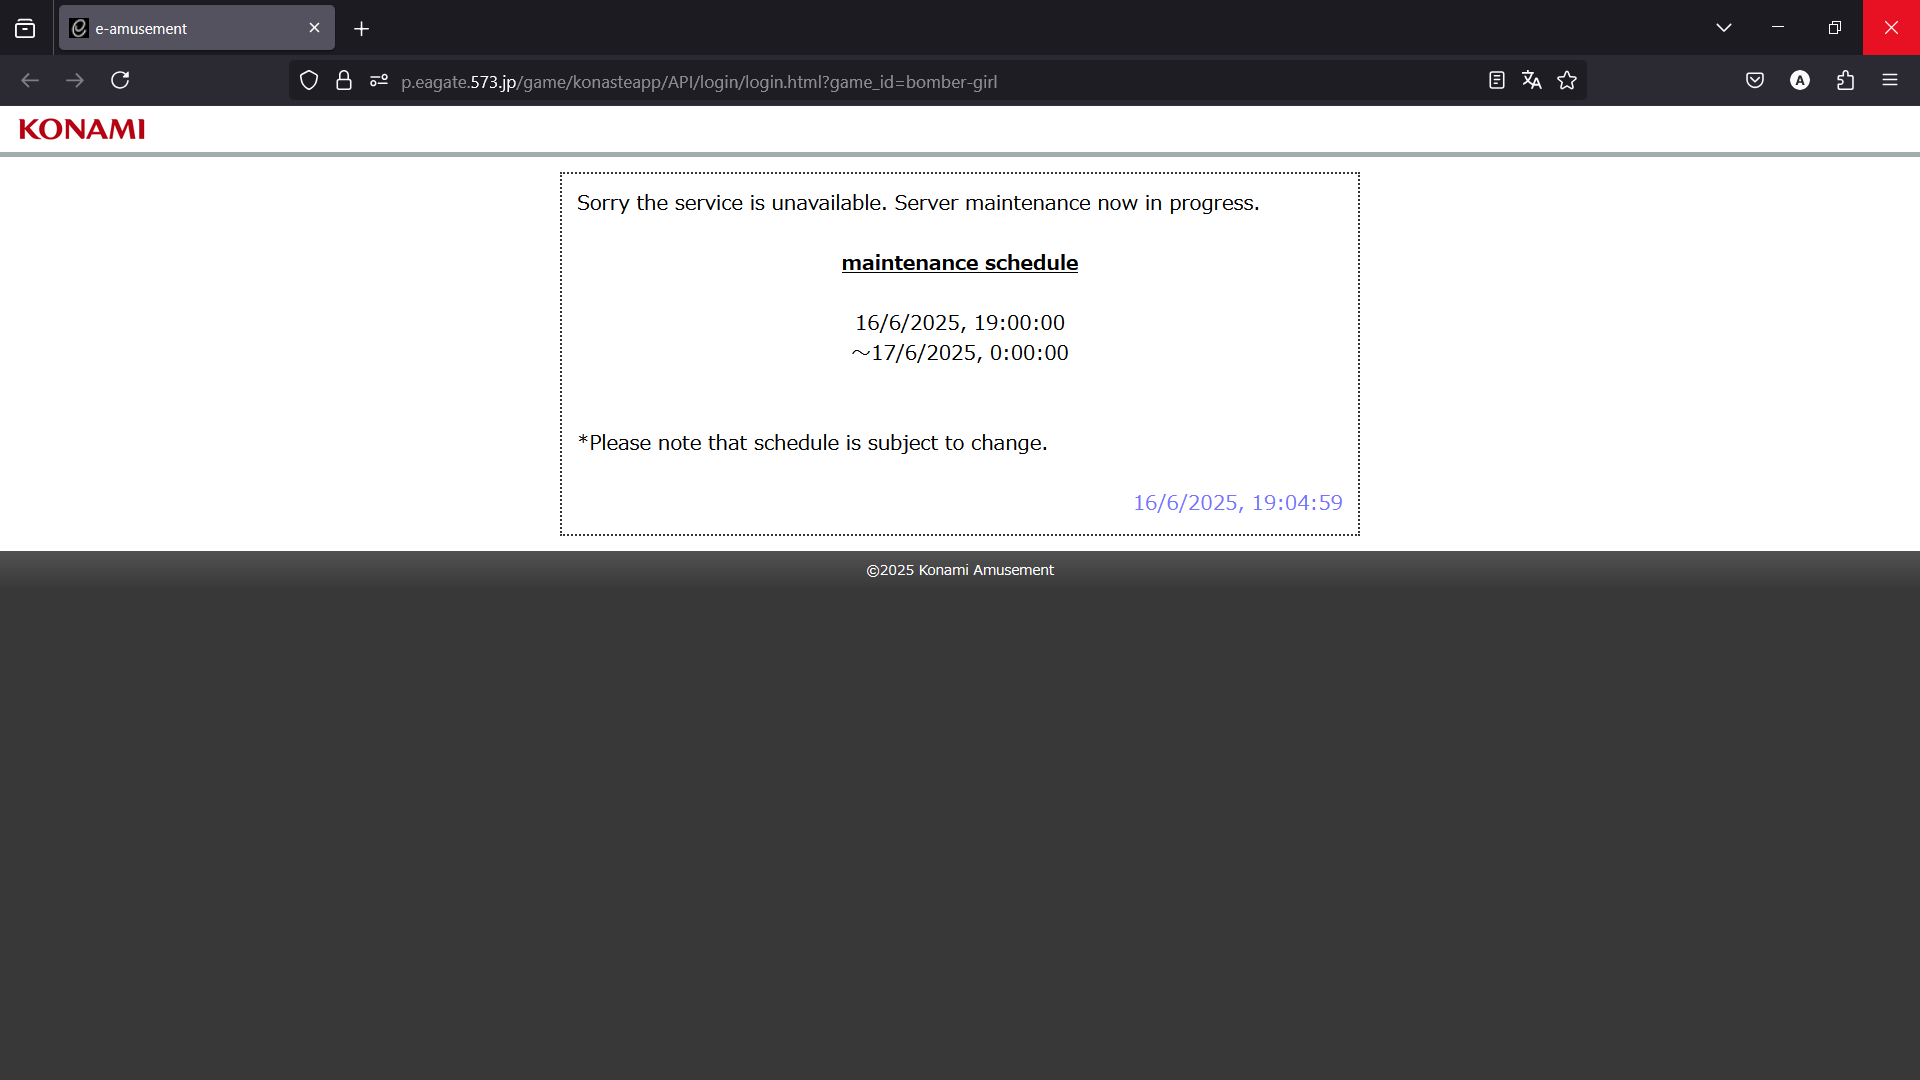Open the translate page icon
1920x1080 pixels.
[x=1531, y=81]
